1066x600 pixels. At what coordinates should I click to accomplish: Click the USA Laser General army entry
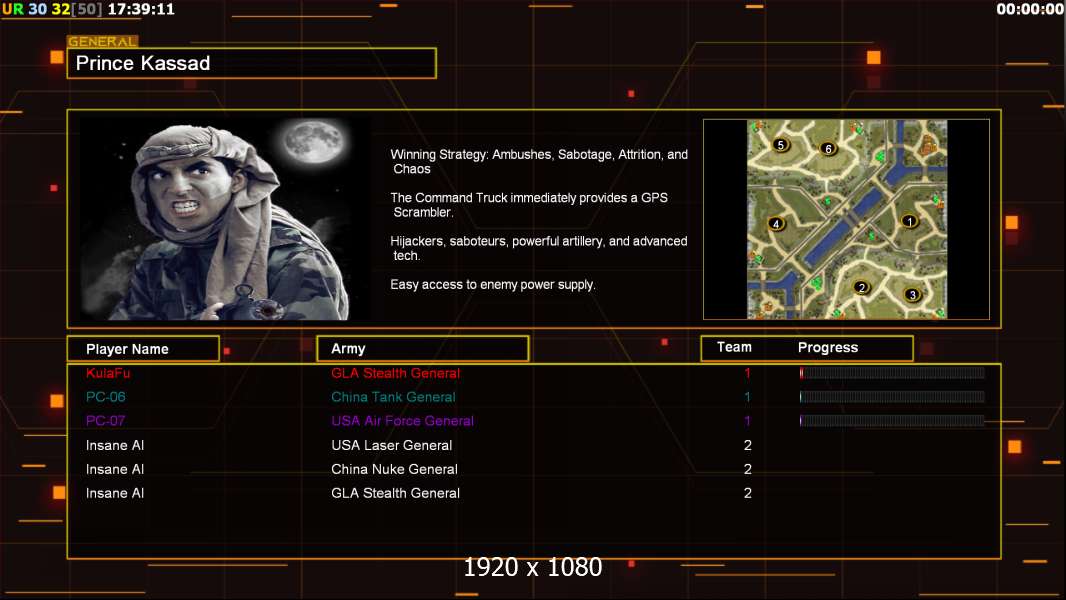click(392, 445)
